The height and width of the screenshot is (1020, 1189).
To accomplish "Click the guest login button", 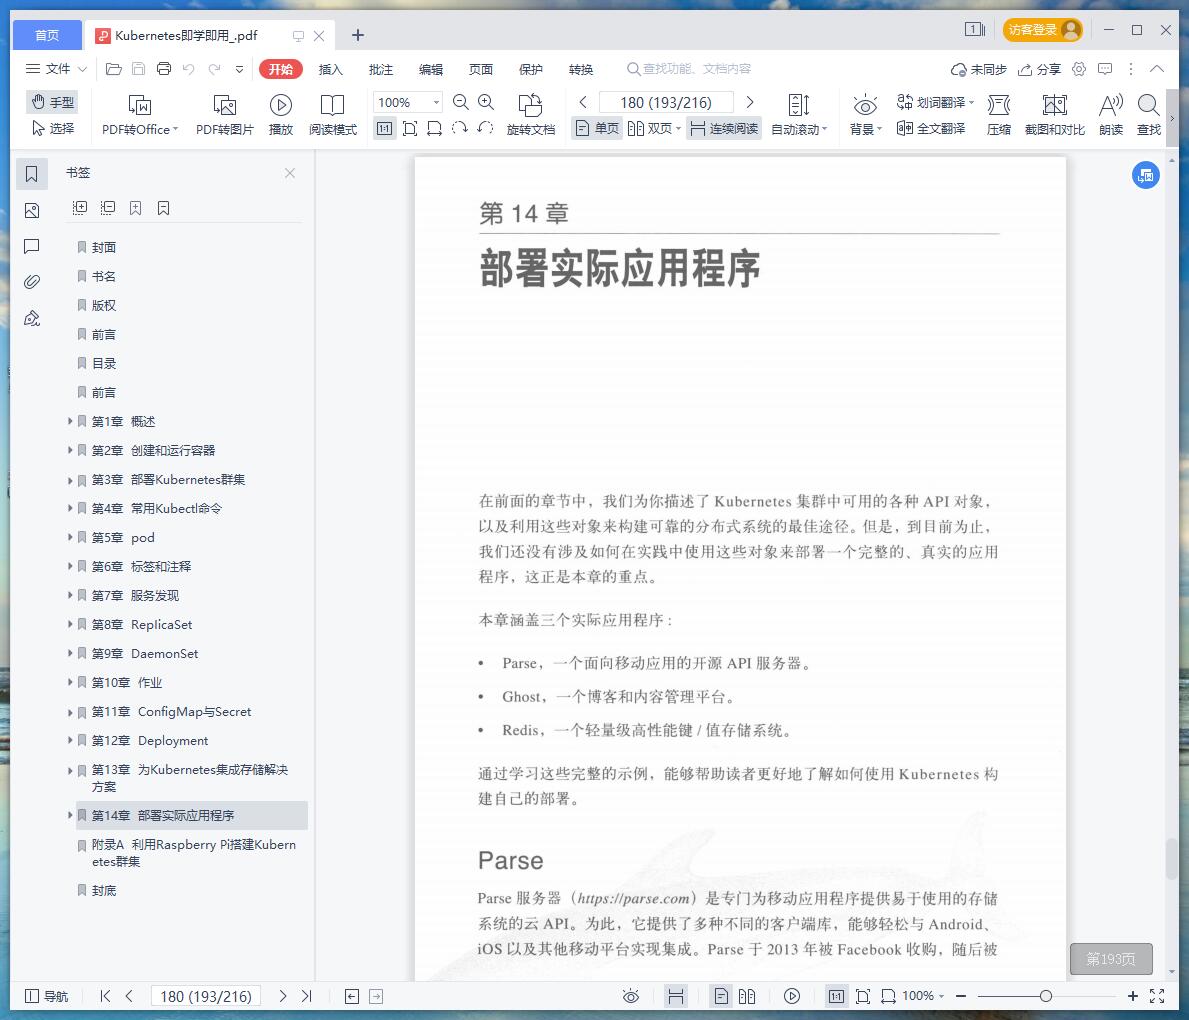I will pyautogui.click(x=1043, y=30).
